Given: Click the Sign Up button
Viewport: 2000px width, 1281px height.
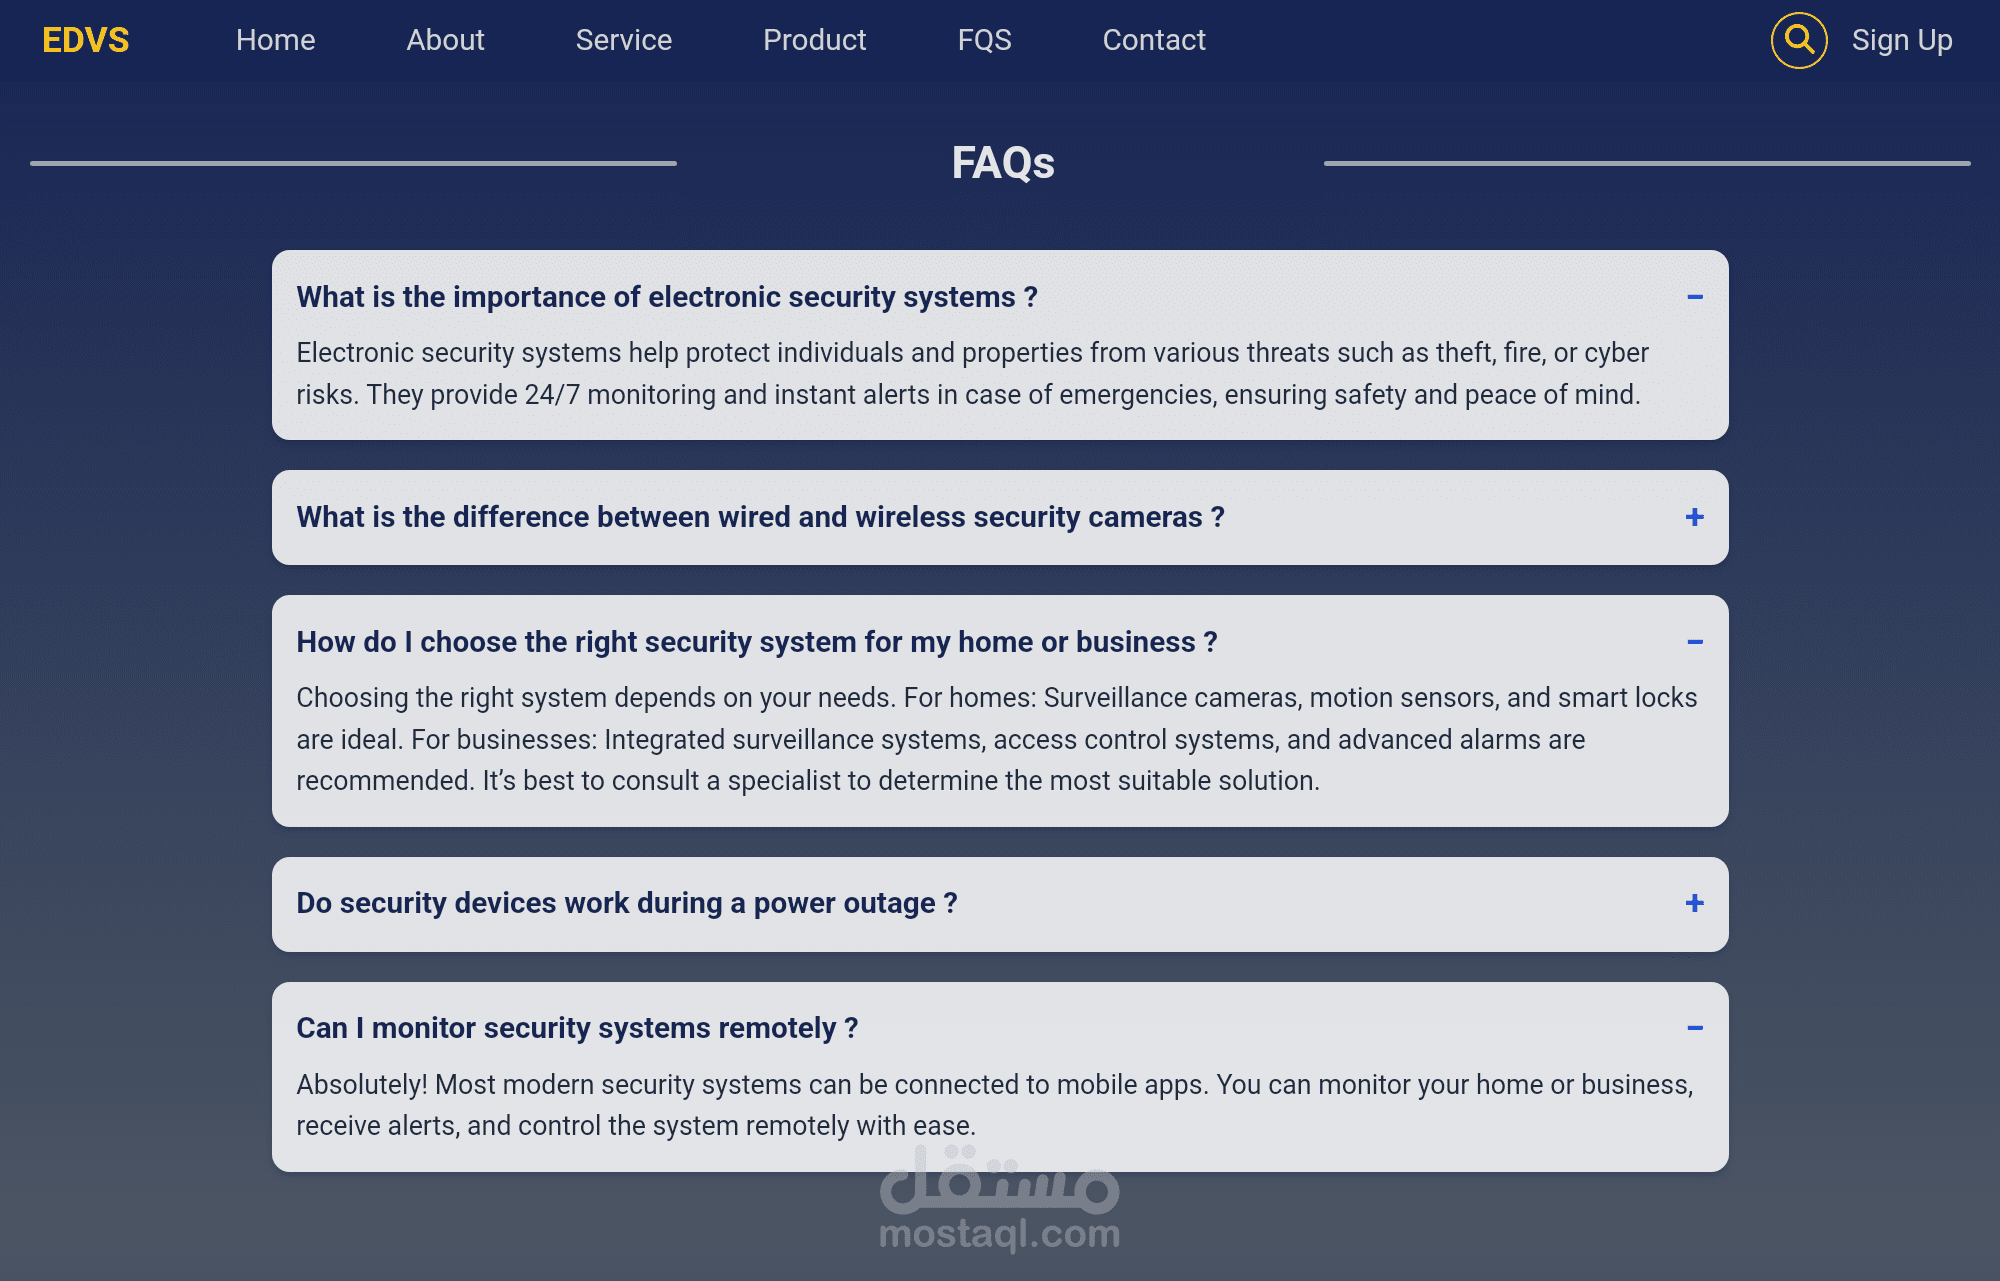Looking at the screenshot, I should (1901, 40).
